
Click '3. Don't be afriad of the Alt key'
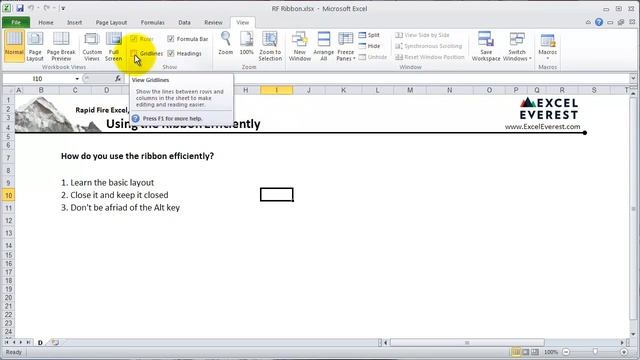point(120,207)
